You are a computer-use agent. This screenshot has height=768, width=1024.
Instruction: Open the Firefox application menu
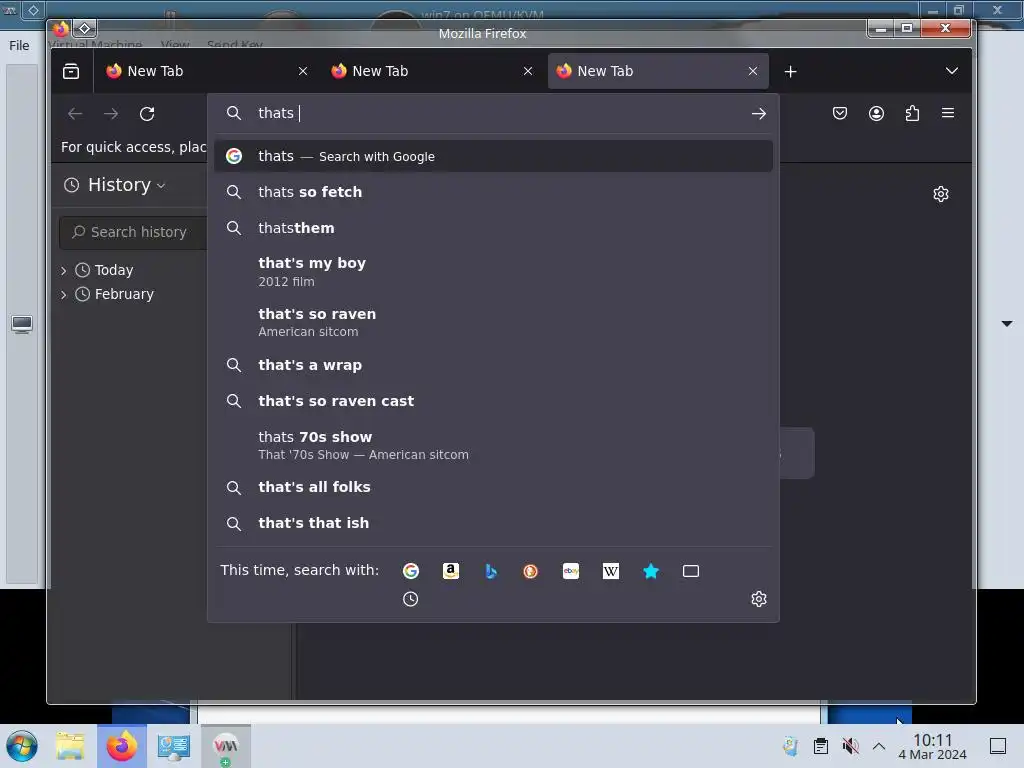point(948,113)
